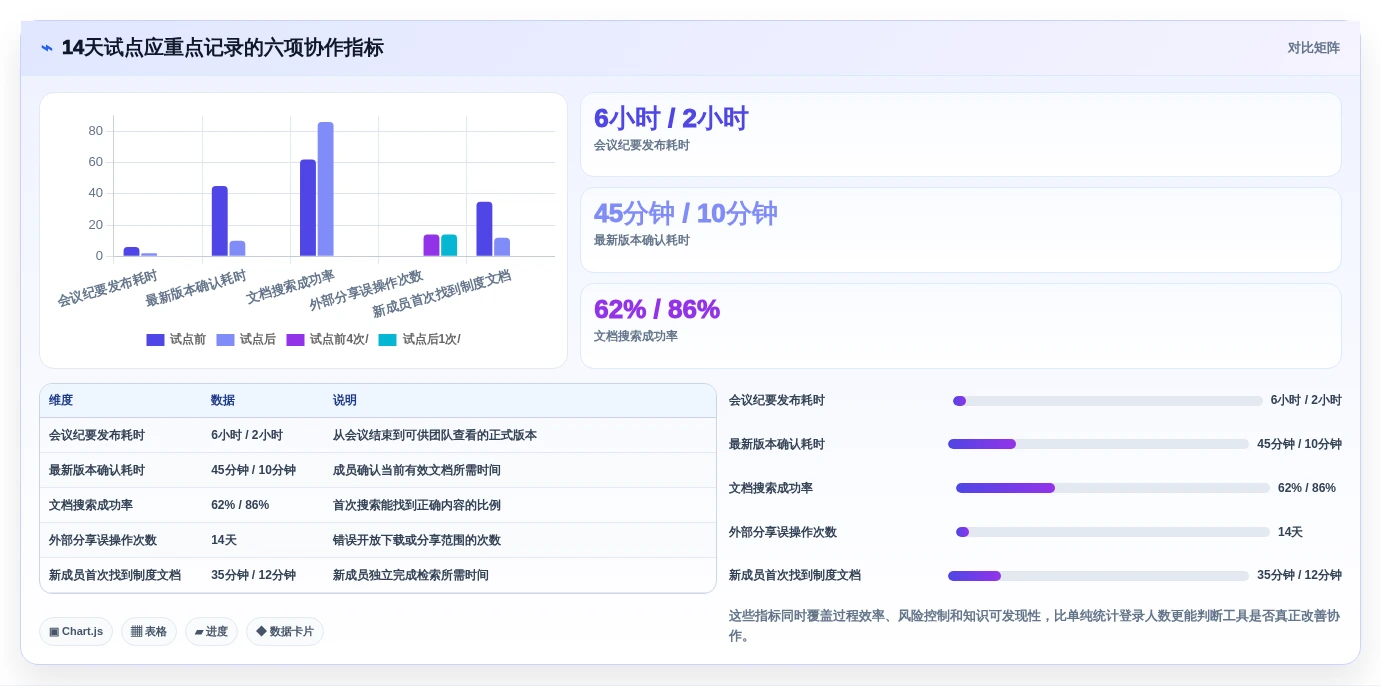Toggle the 试点后 legend swatch
The width and height of the screenshot is (1381, 686).
[x=225, y=340]
